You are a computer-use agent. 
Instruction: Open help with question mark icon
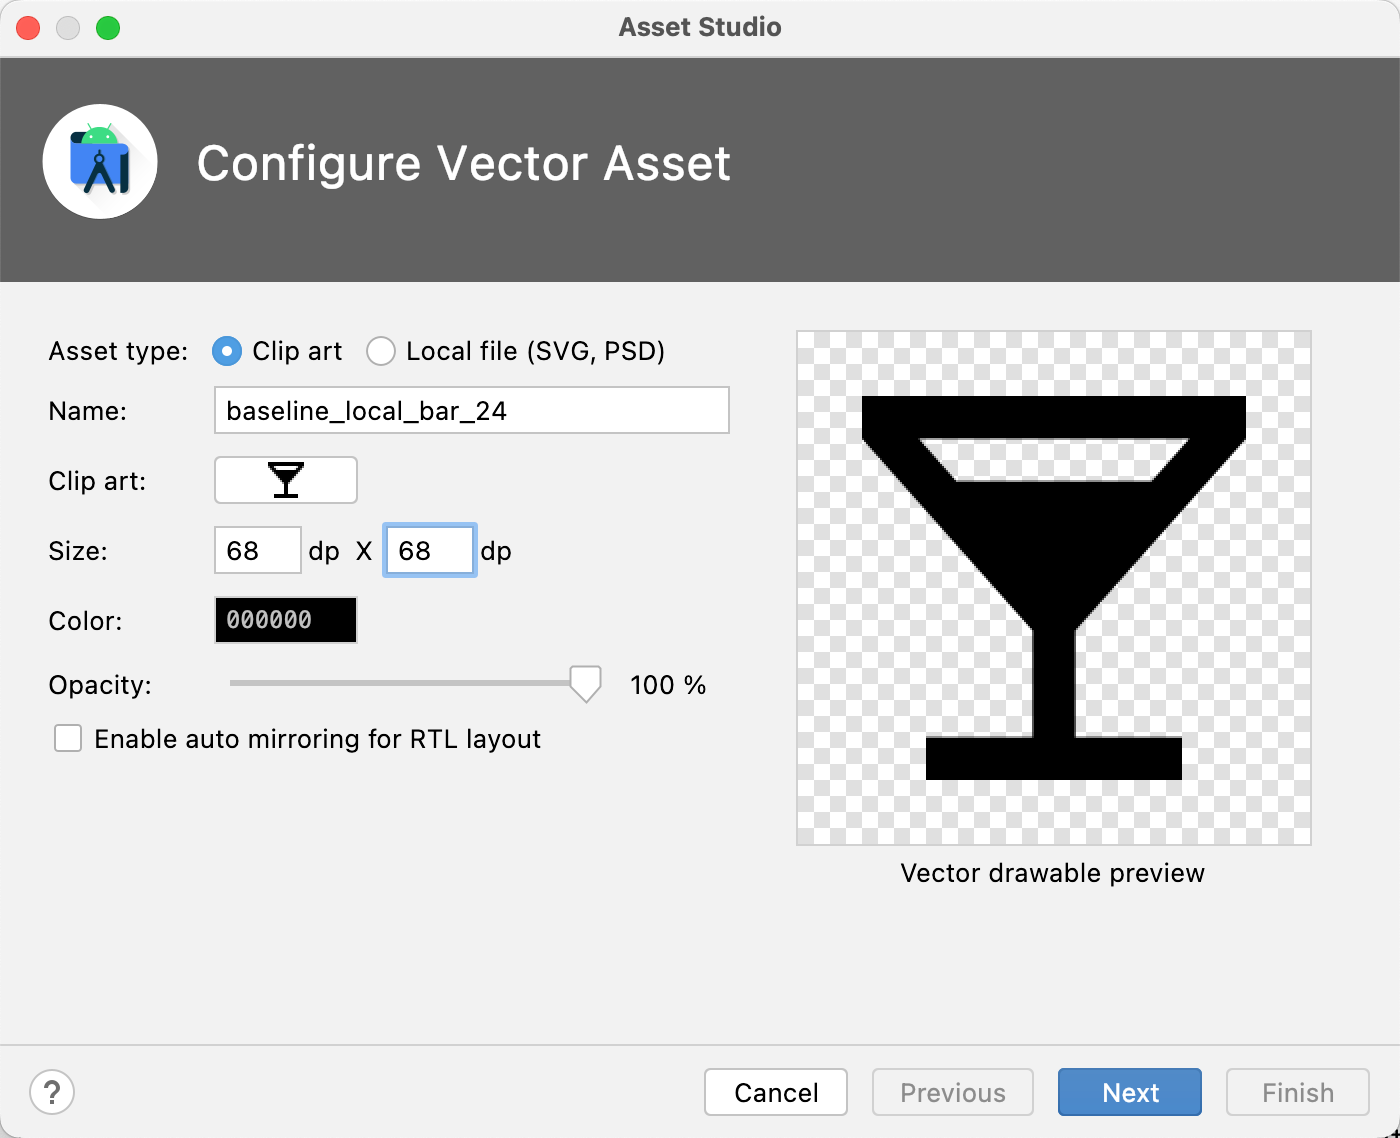52,1092
